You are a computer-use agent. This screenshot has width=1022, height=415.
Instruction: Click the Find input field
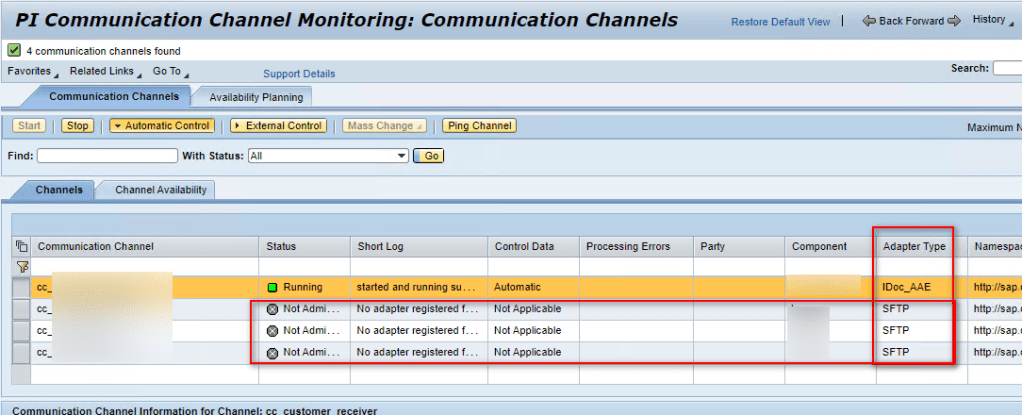coord(106,156)
